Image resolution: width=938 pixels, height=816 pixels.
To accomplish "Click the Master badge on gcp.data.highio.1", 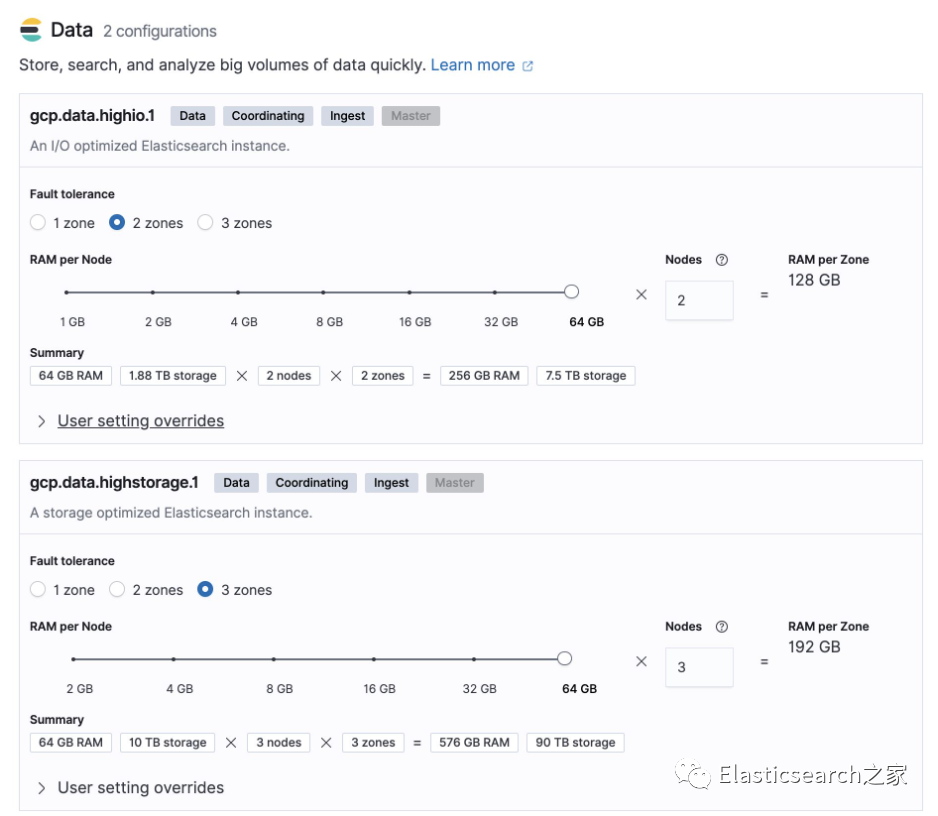I will [x=410, y=116].
